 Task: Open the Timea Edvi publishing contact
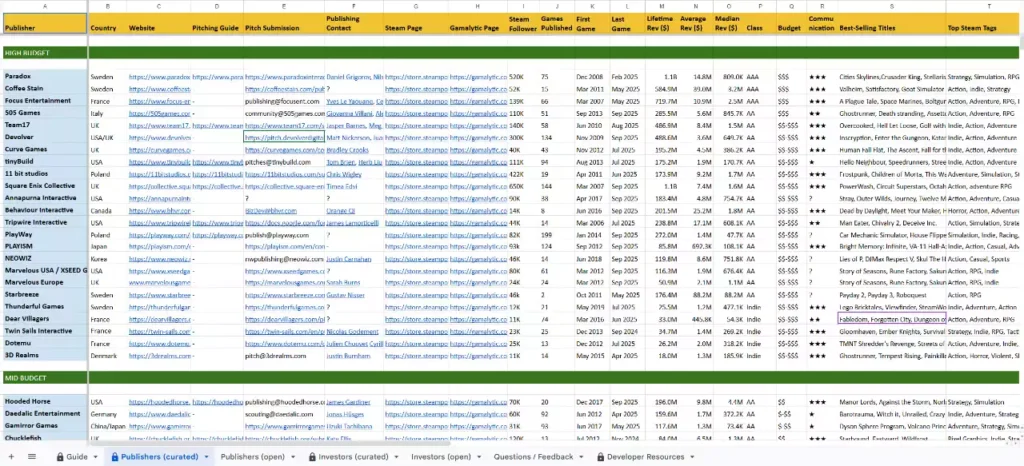click(x=342, y=187)
